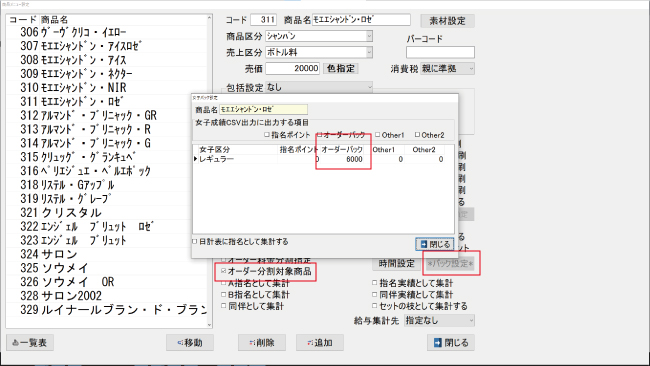Close the main product settings window
Screen dimensions: 650x366
pyautogui.click(x=451, y=343)
